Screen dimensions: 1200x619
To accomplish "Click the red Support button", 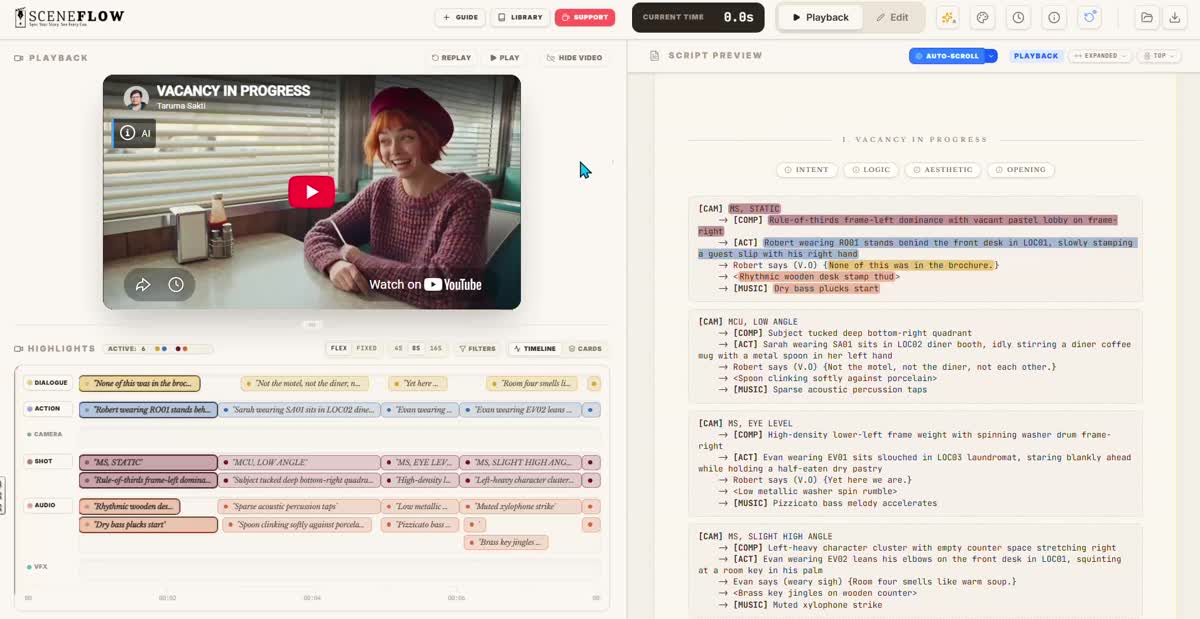I will click(585, 17).
